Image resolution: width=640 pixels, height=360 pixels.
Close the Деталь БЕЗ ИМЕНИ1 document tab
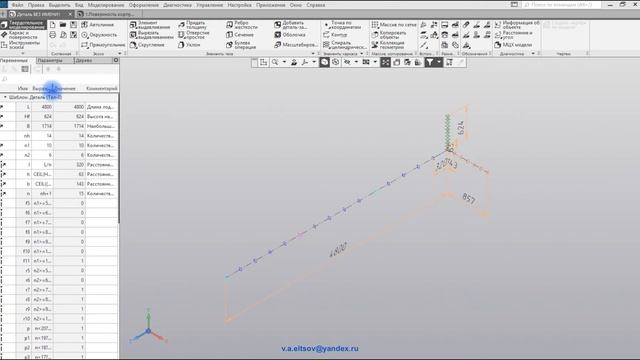(70, 14)
